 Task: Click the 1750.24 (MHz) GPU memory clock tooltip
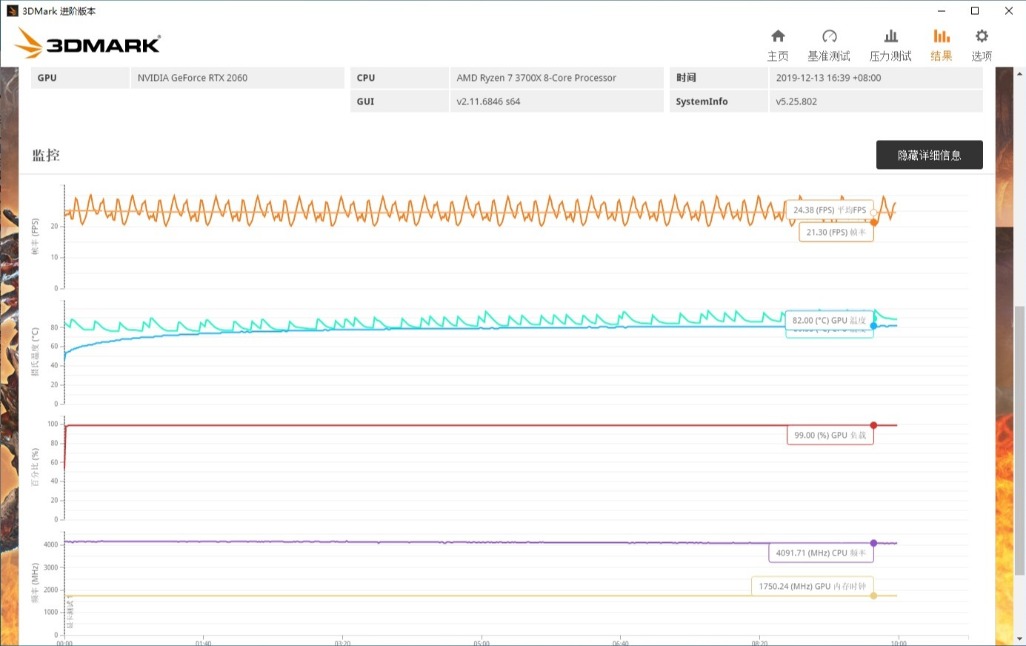(812, 586)
